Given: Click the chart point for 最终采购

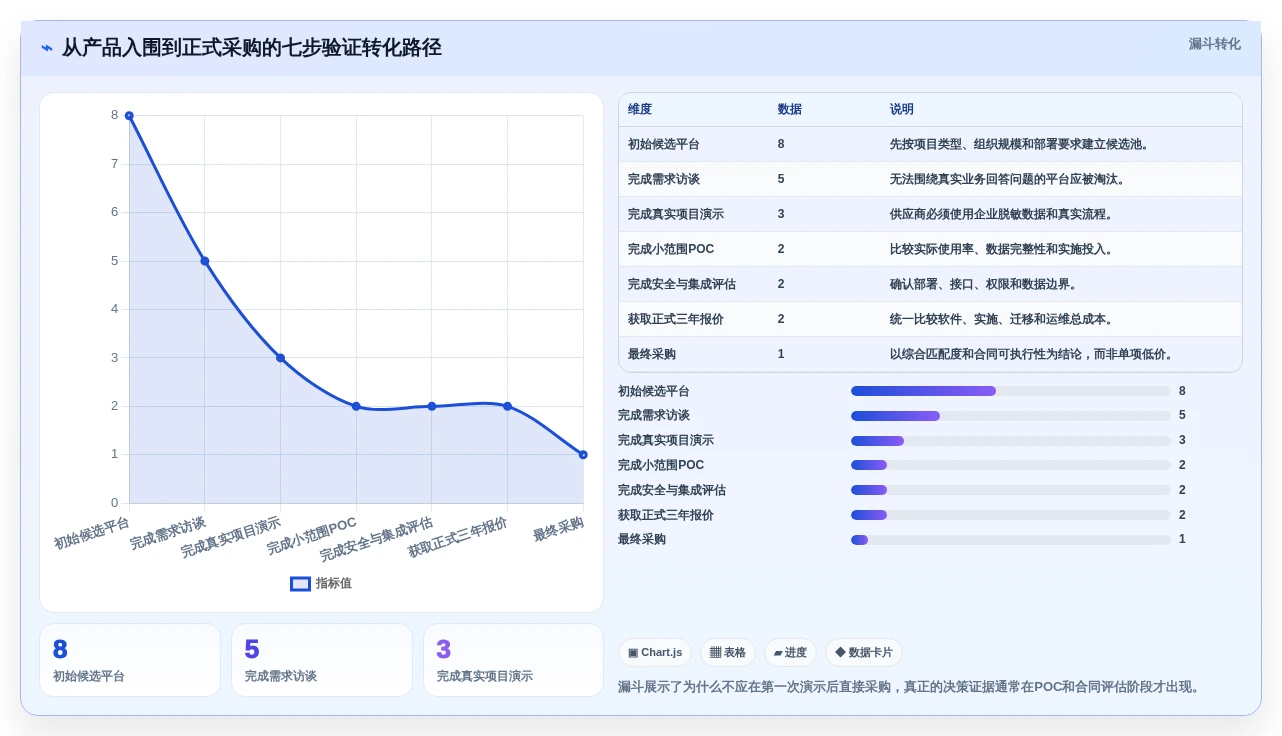Looking at the screenshot, I should pyautogui.click(x=583, y=455).
